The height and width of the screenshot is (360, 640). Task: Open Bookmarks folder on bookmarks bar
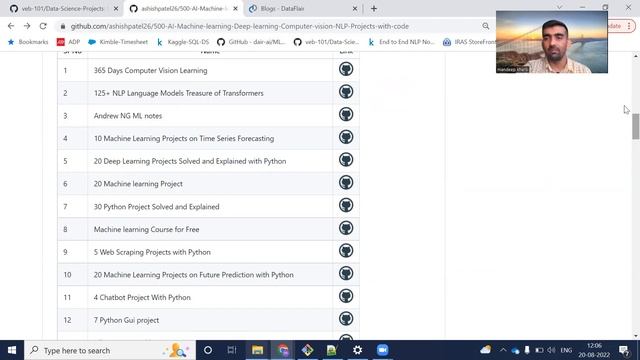[x=28, y=42]
